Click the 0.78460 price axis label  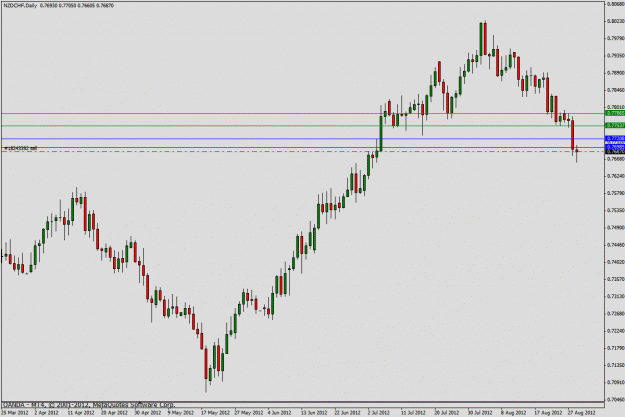[x=615, y=90]
